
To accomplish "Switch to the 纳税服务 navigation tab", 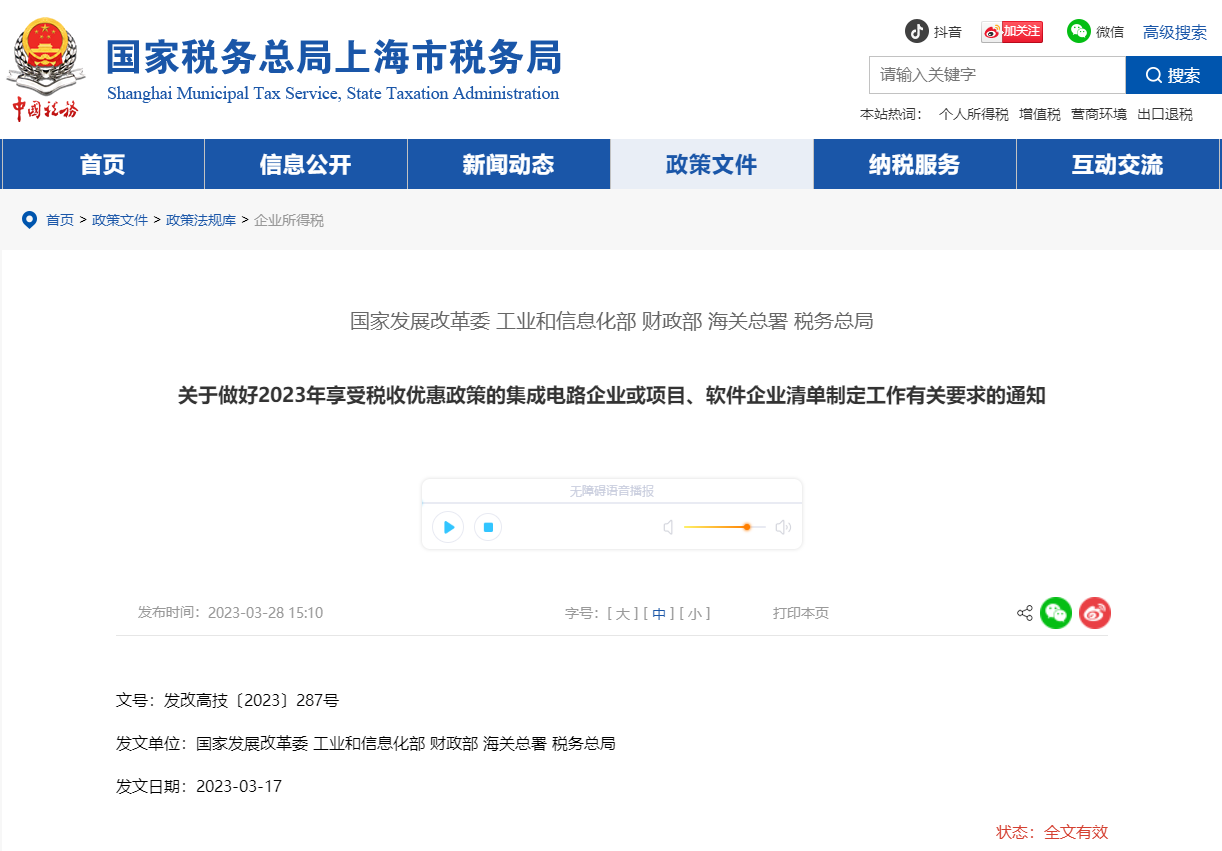I will (x=914, y=163).
